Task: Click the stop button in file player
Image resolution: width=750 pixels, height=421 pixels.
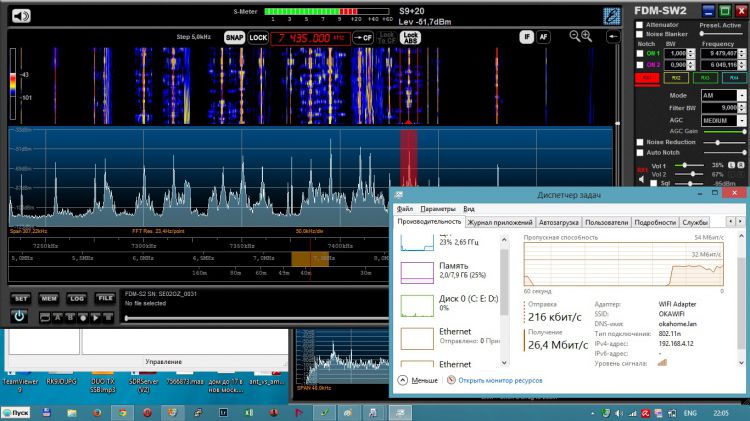Action: pos(108,317)
